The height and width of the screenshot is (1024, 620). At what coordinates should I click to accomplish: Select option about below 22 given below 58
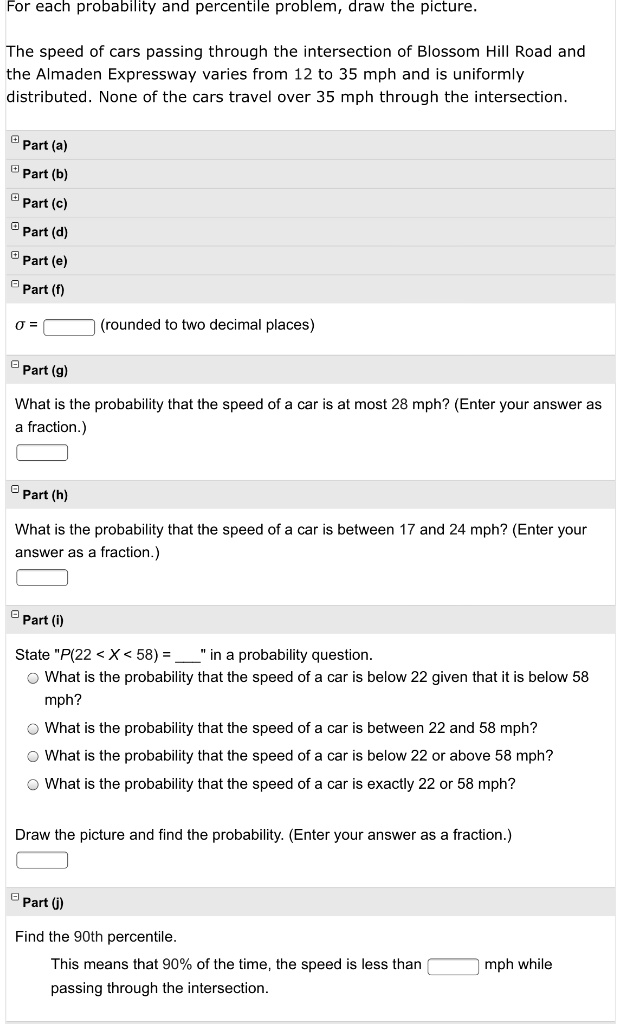31,678
